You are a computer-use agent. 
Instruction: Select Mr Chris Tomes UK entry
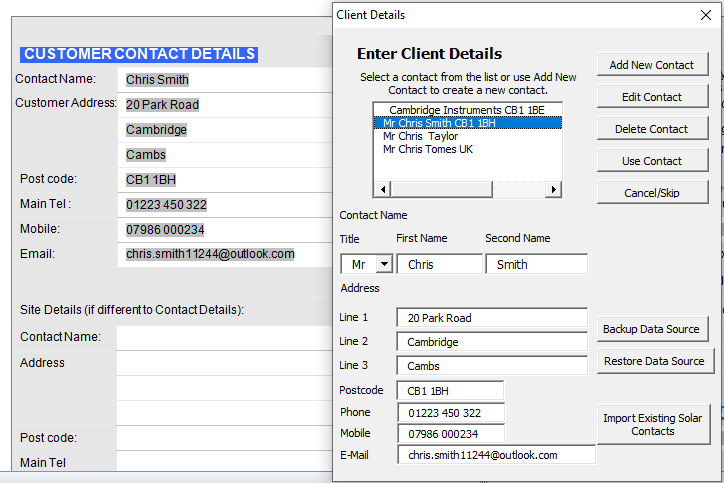(427, 149)
